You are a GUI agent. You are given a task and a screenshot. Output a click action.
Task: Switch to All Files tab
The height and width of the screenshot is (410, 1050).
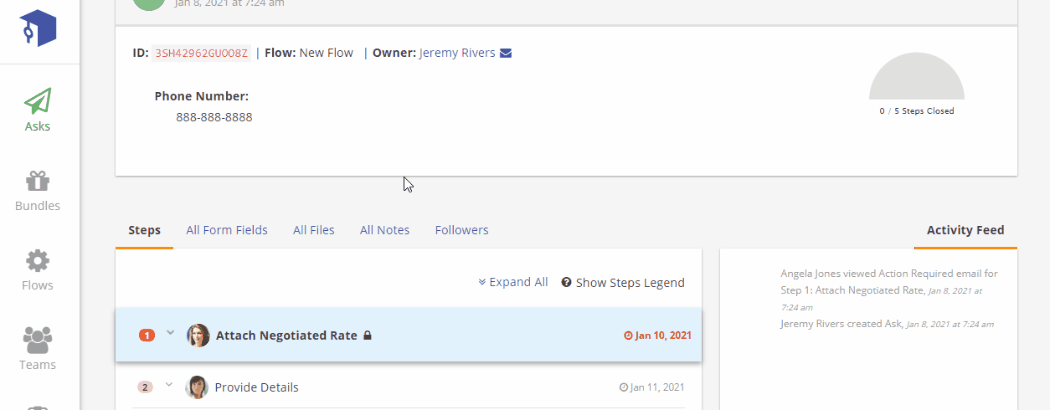pyautogui.click(x=314, y=230)
